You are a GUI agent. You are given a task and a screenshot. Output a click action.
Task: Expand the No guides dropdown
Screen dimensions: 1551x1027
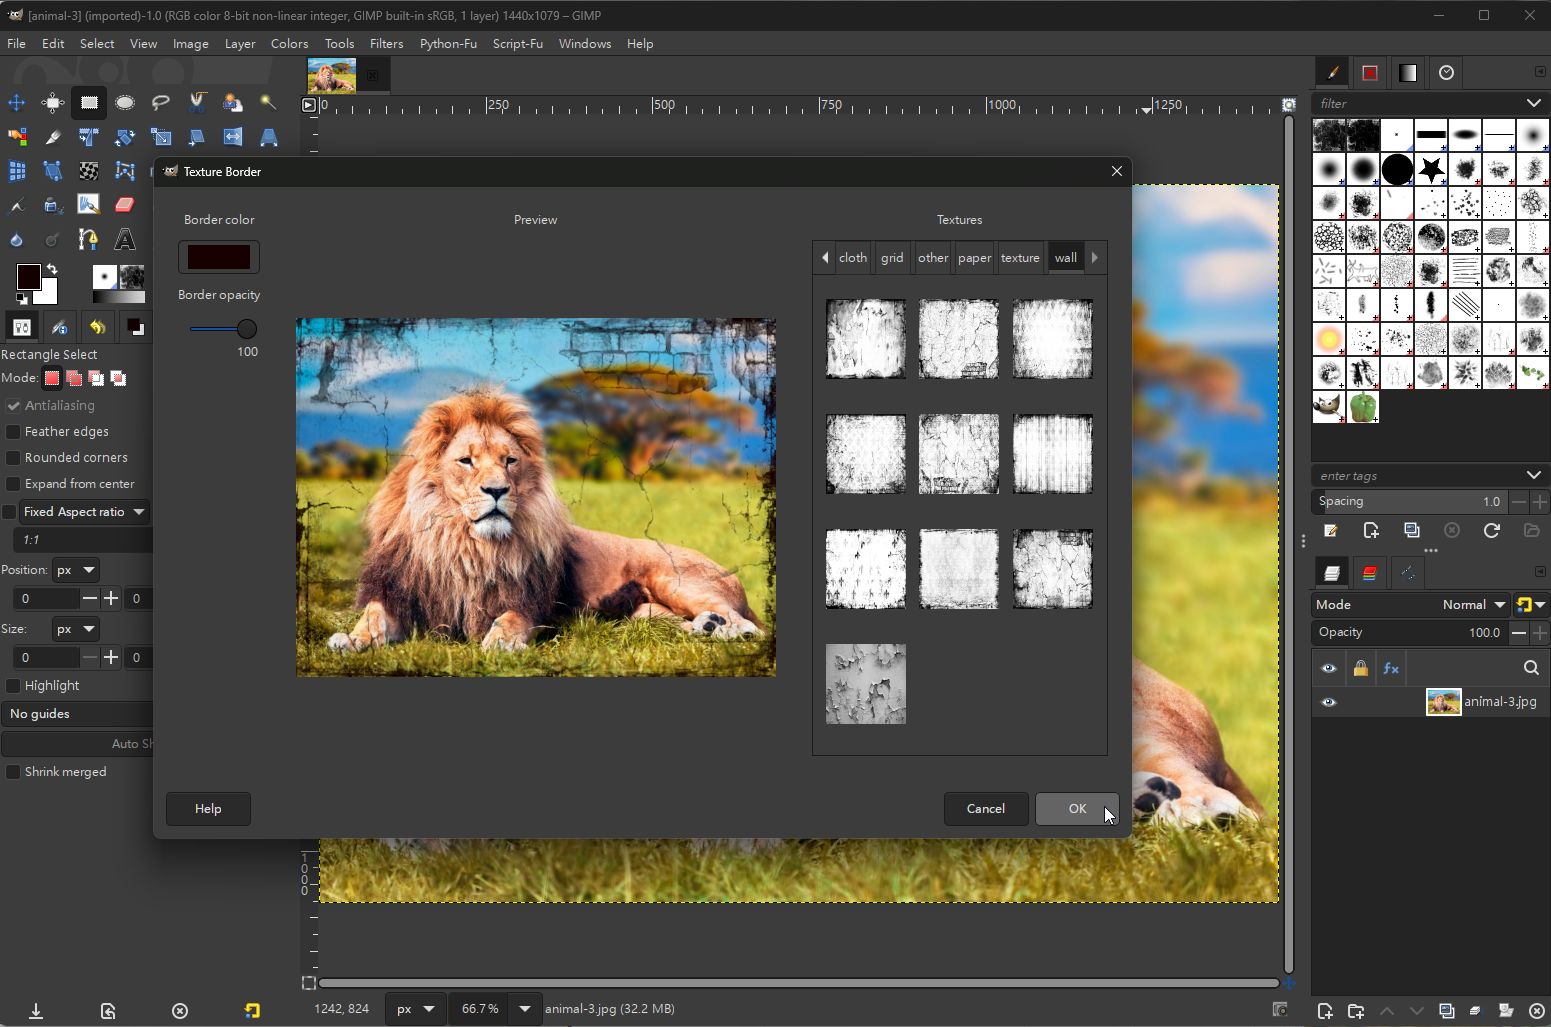[x=76, y=714]
